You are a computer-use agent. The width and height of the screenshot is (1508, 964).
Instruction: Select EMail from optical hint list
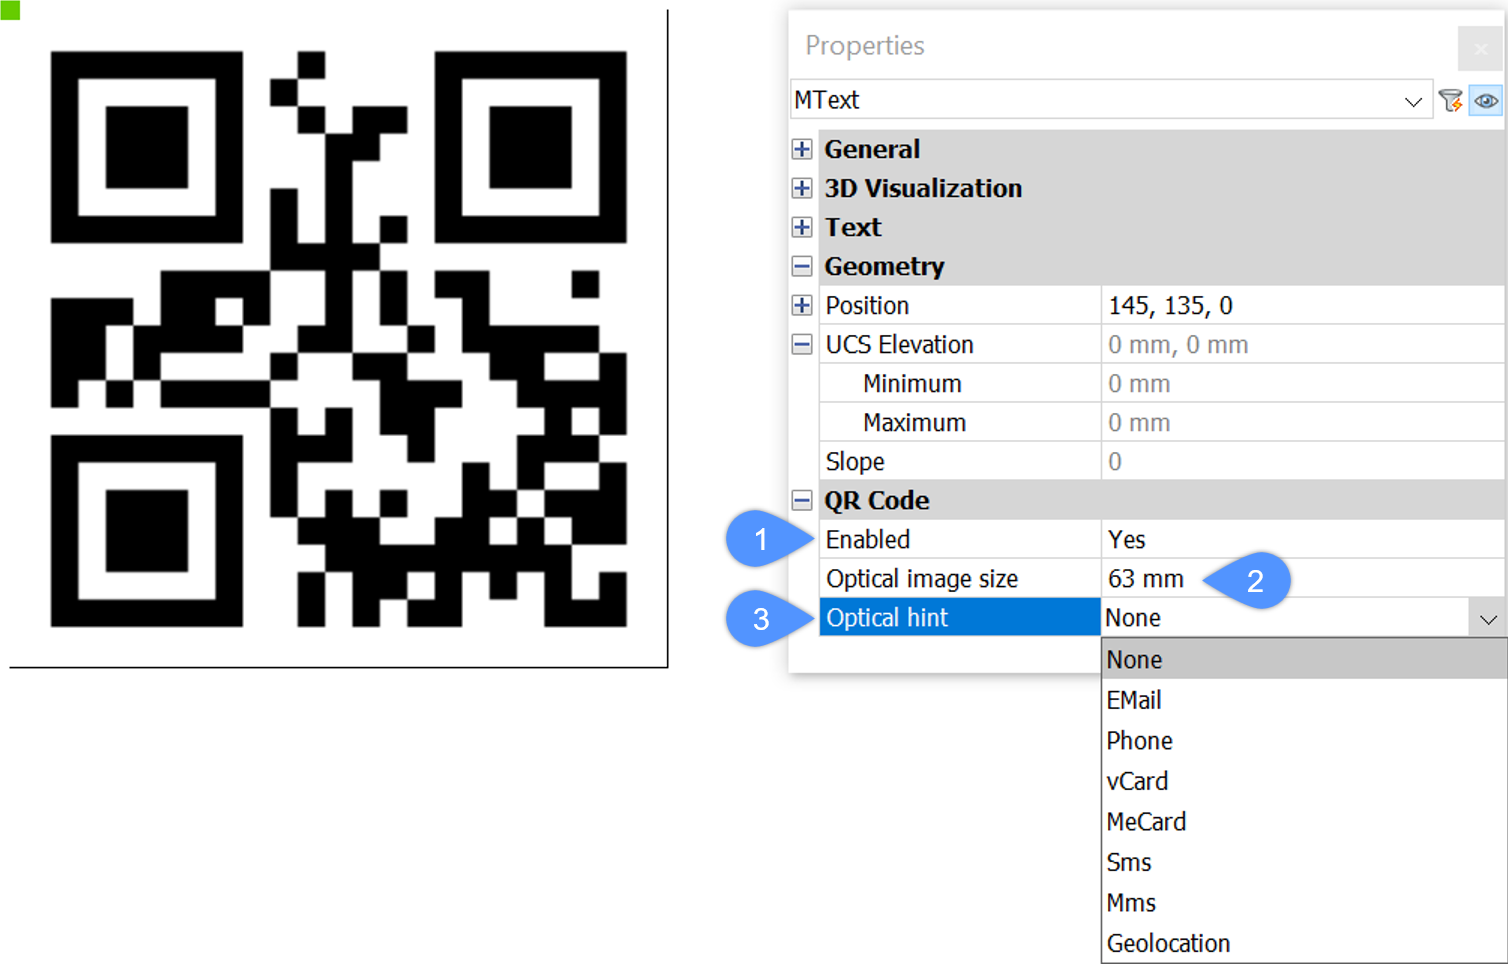(1134, 700)
